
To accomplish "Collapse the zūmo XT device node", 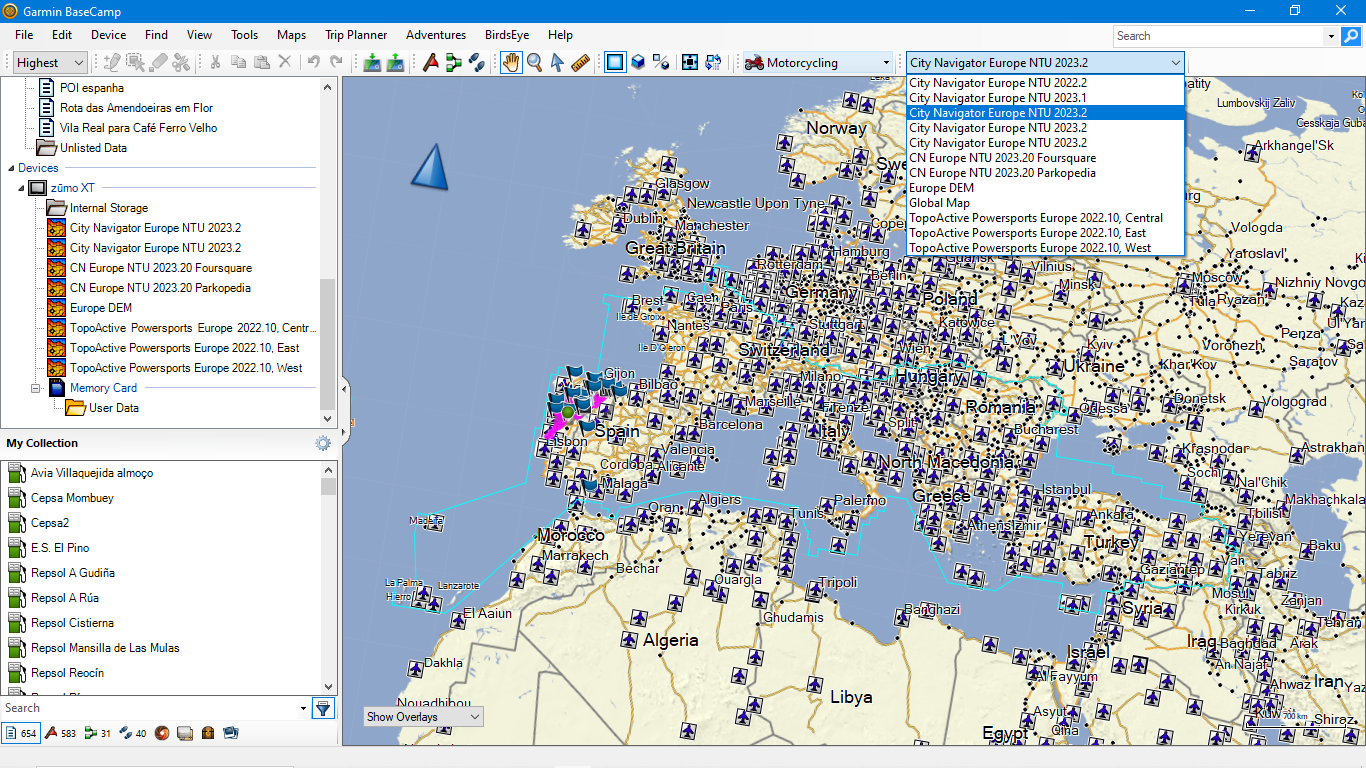I will 20,188.
